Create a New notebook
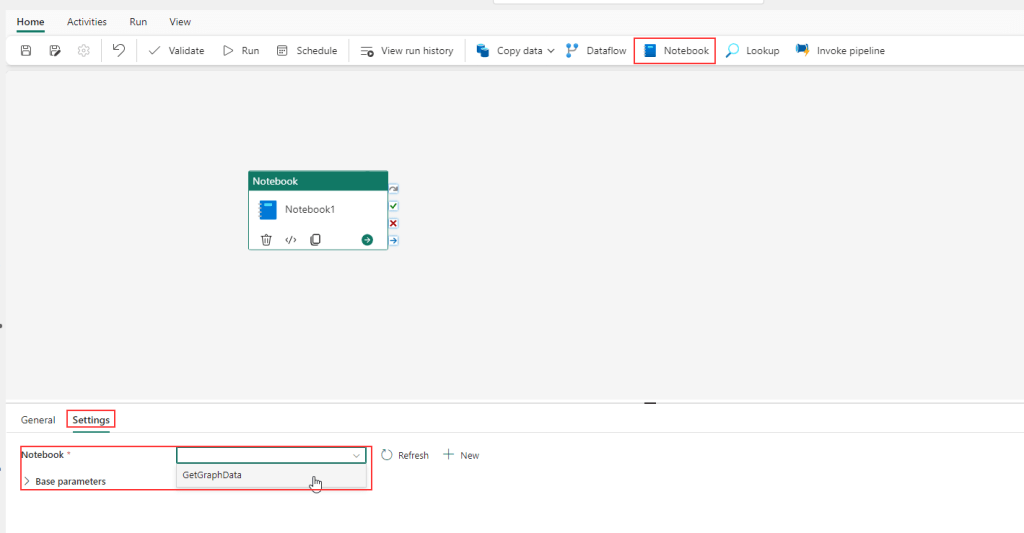The image size is (1024, 533). click(x=461, y=455)
